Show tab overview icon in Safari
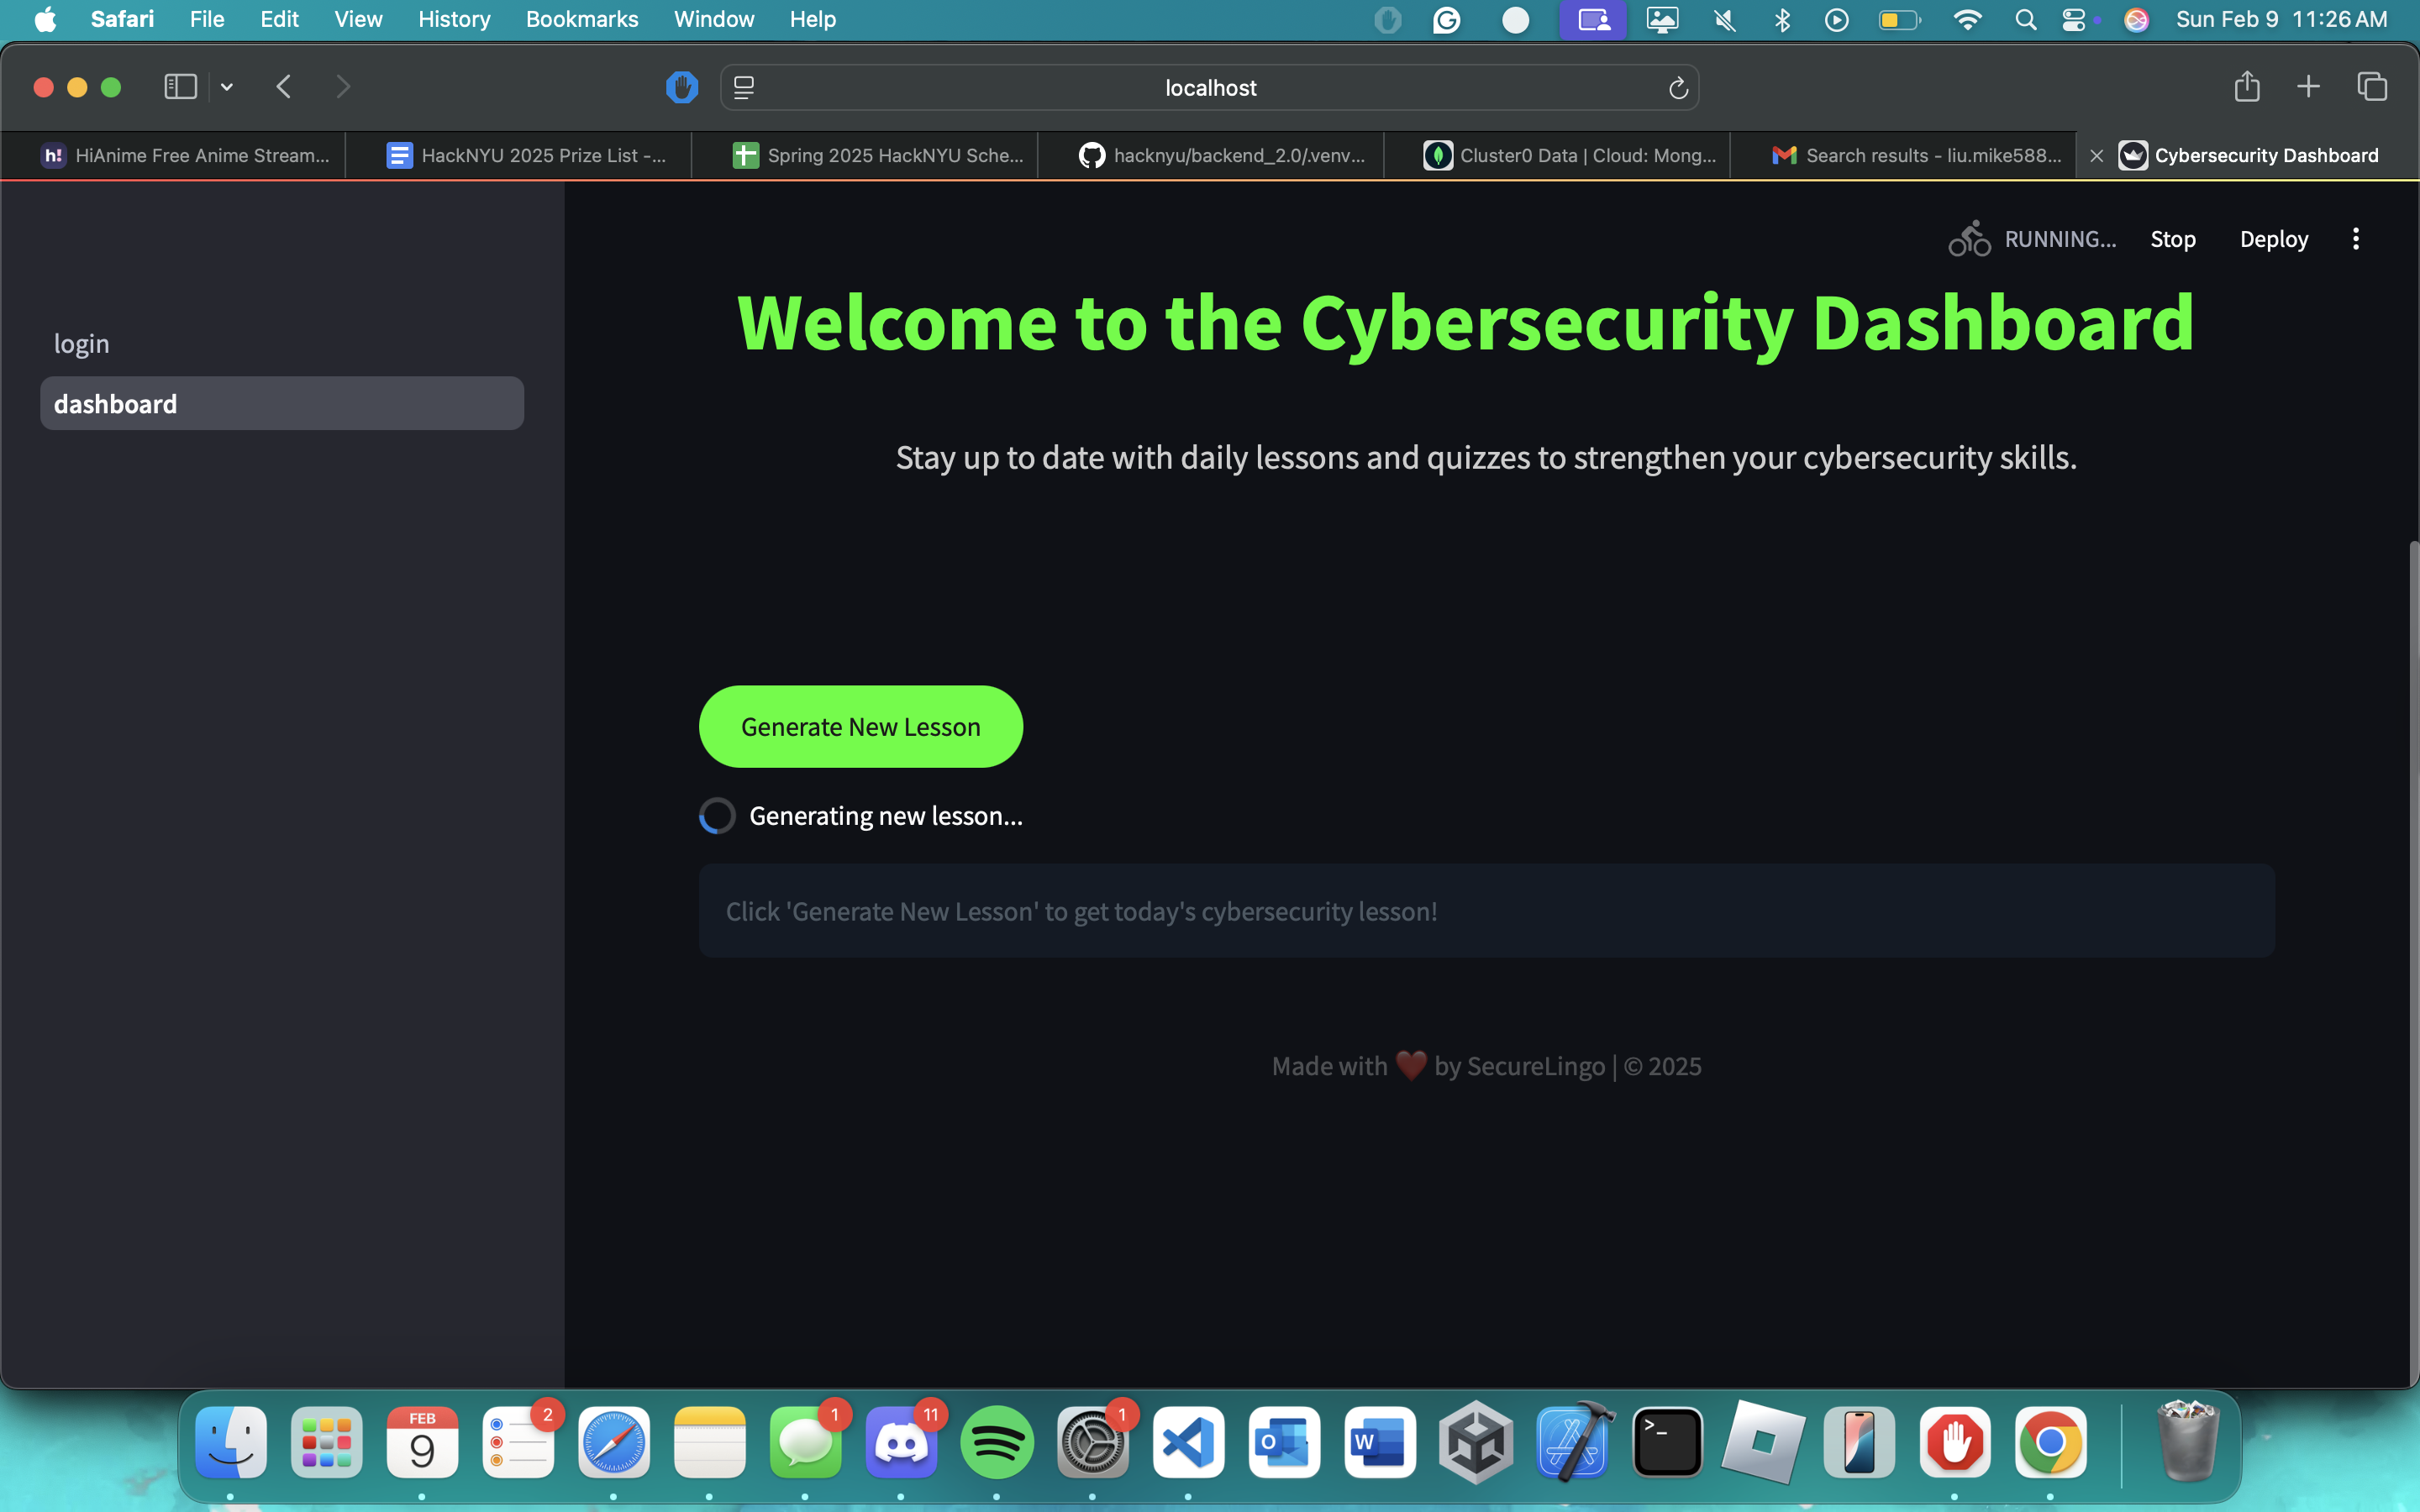Image resolution: width=2420 pixels, height=1512 pixels. (x=2372, y=87)
